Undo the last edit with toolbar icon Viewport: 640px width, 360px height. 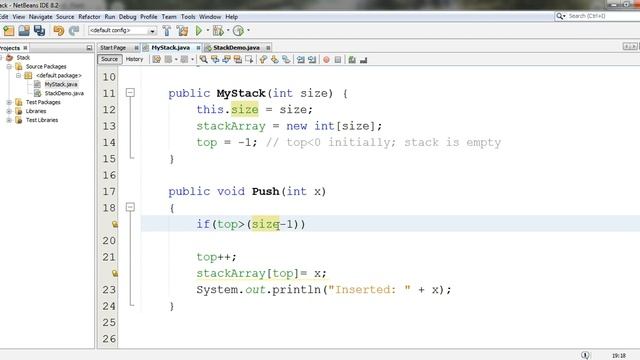click(x=59, y=31)
